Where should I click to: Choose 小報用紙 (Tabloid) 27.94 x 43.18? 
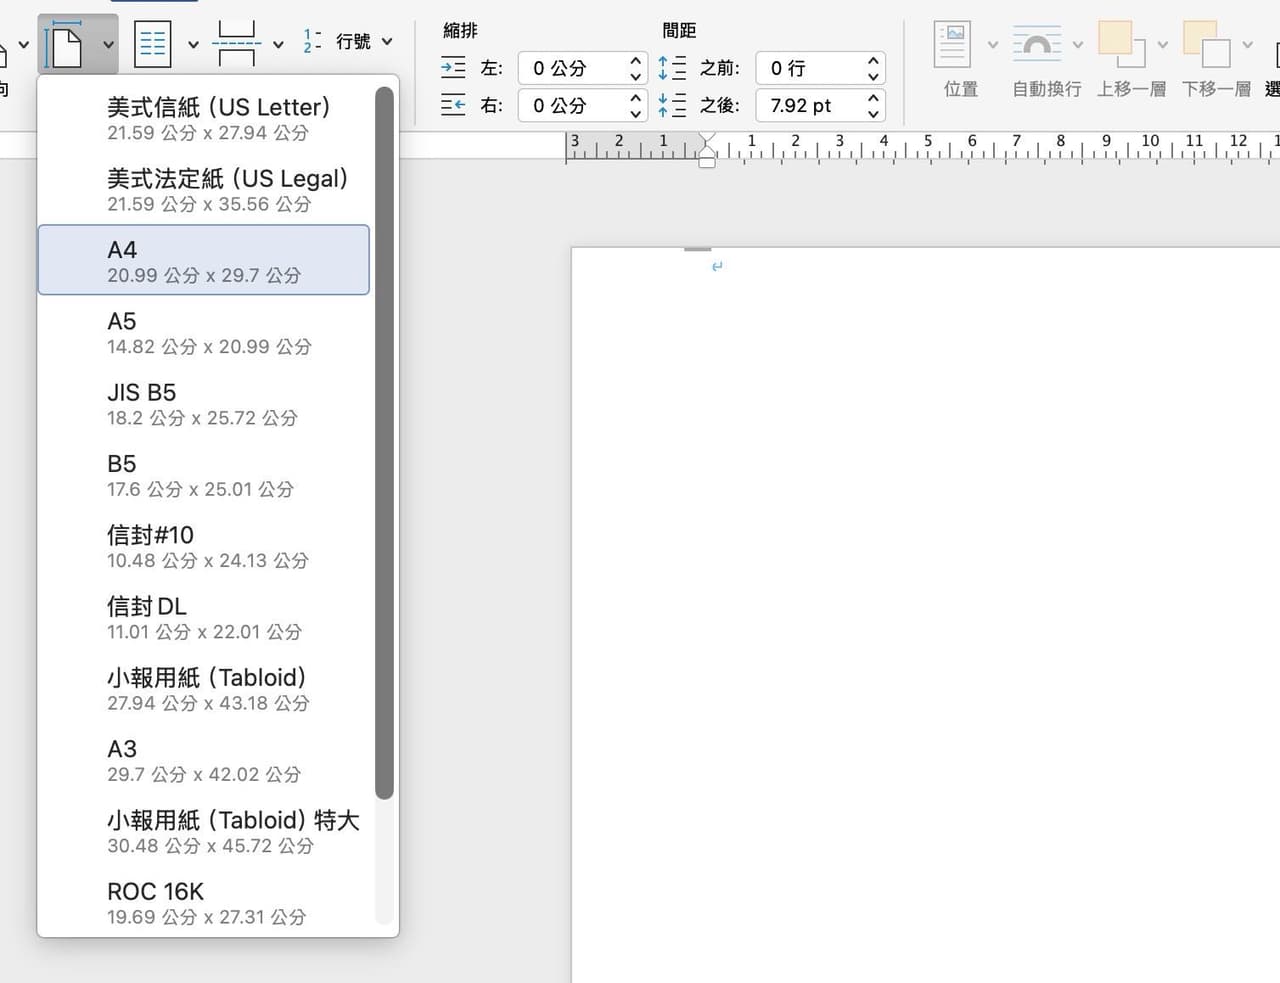[204, 688]
